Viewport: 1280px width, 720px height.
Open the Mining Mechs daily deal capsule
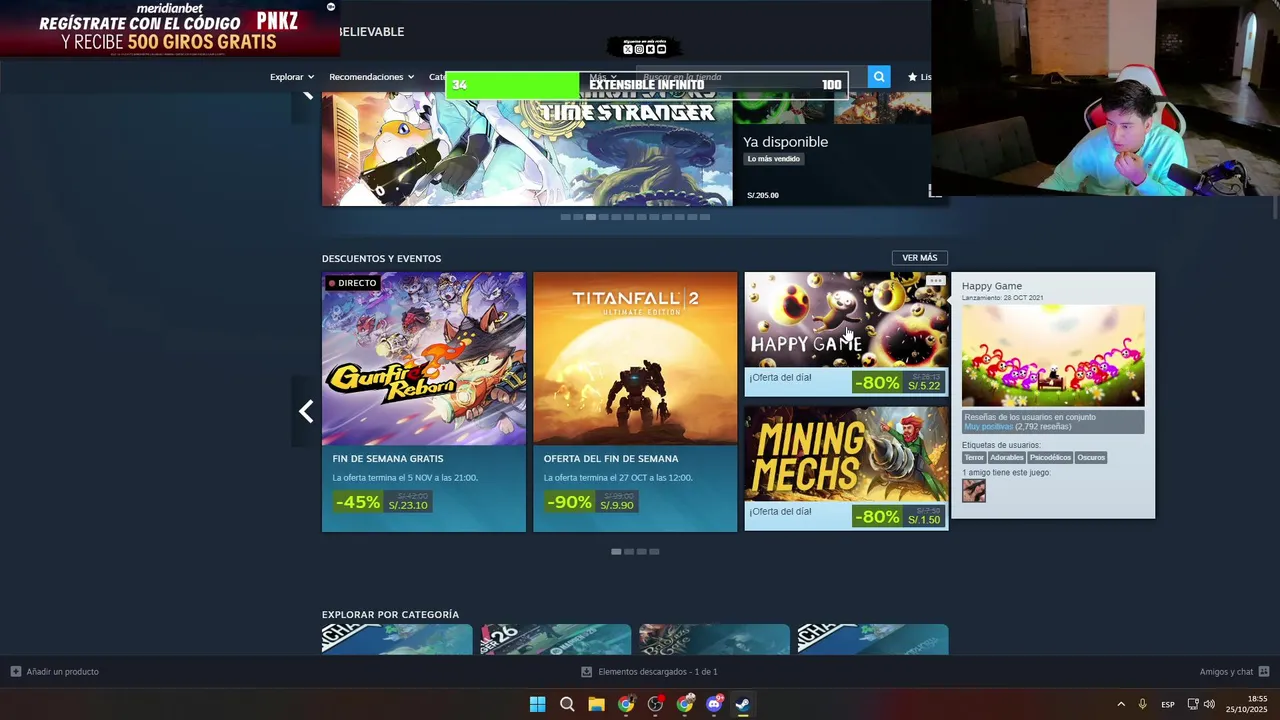(846, 468)
